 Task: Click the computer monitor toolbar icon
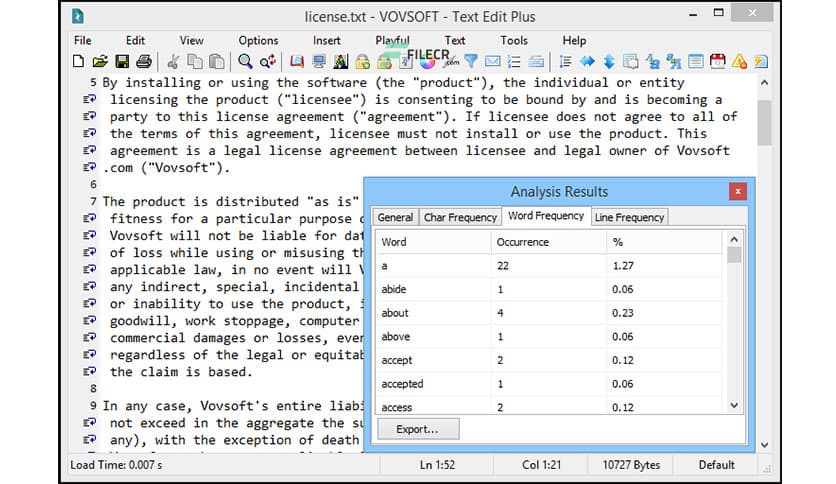pyautogui.click(x=319, y=62)
